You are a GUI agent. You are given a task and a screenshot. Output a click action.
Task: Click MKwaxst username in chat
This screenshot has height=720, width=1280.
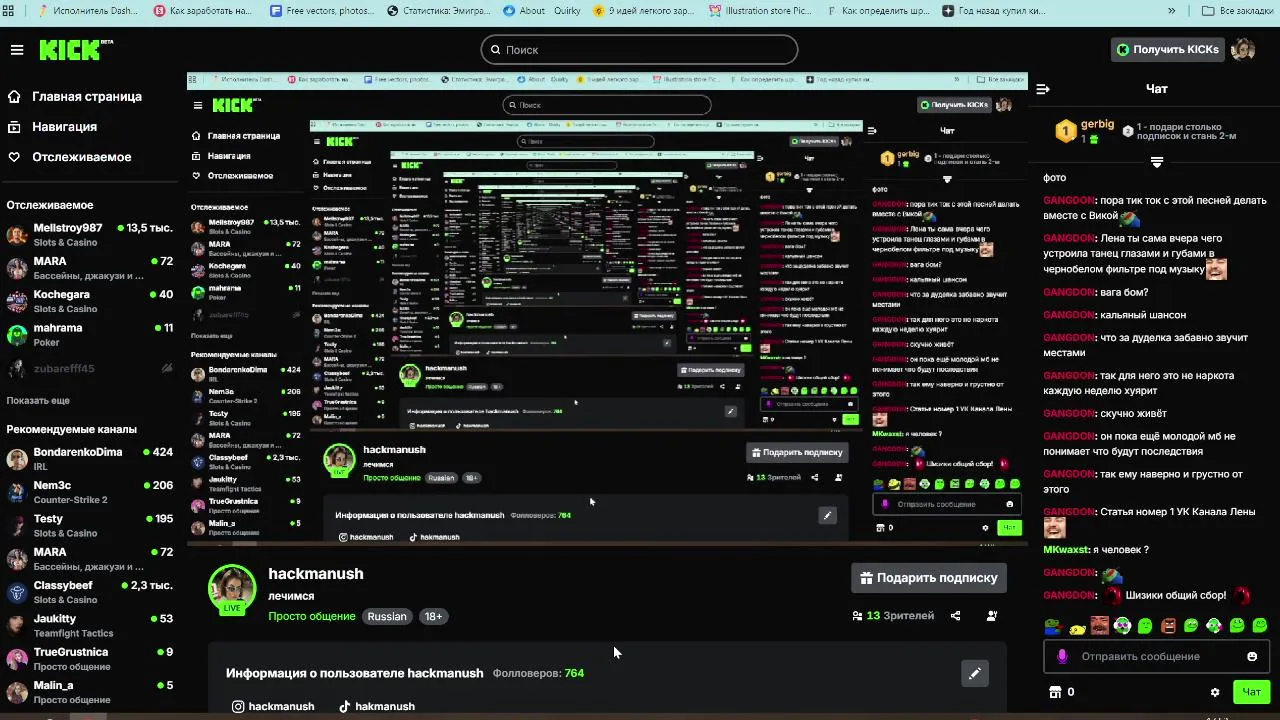(x=1067, y=549)
